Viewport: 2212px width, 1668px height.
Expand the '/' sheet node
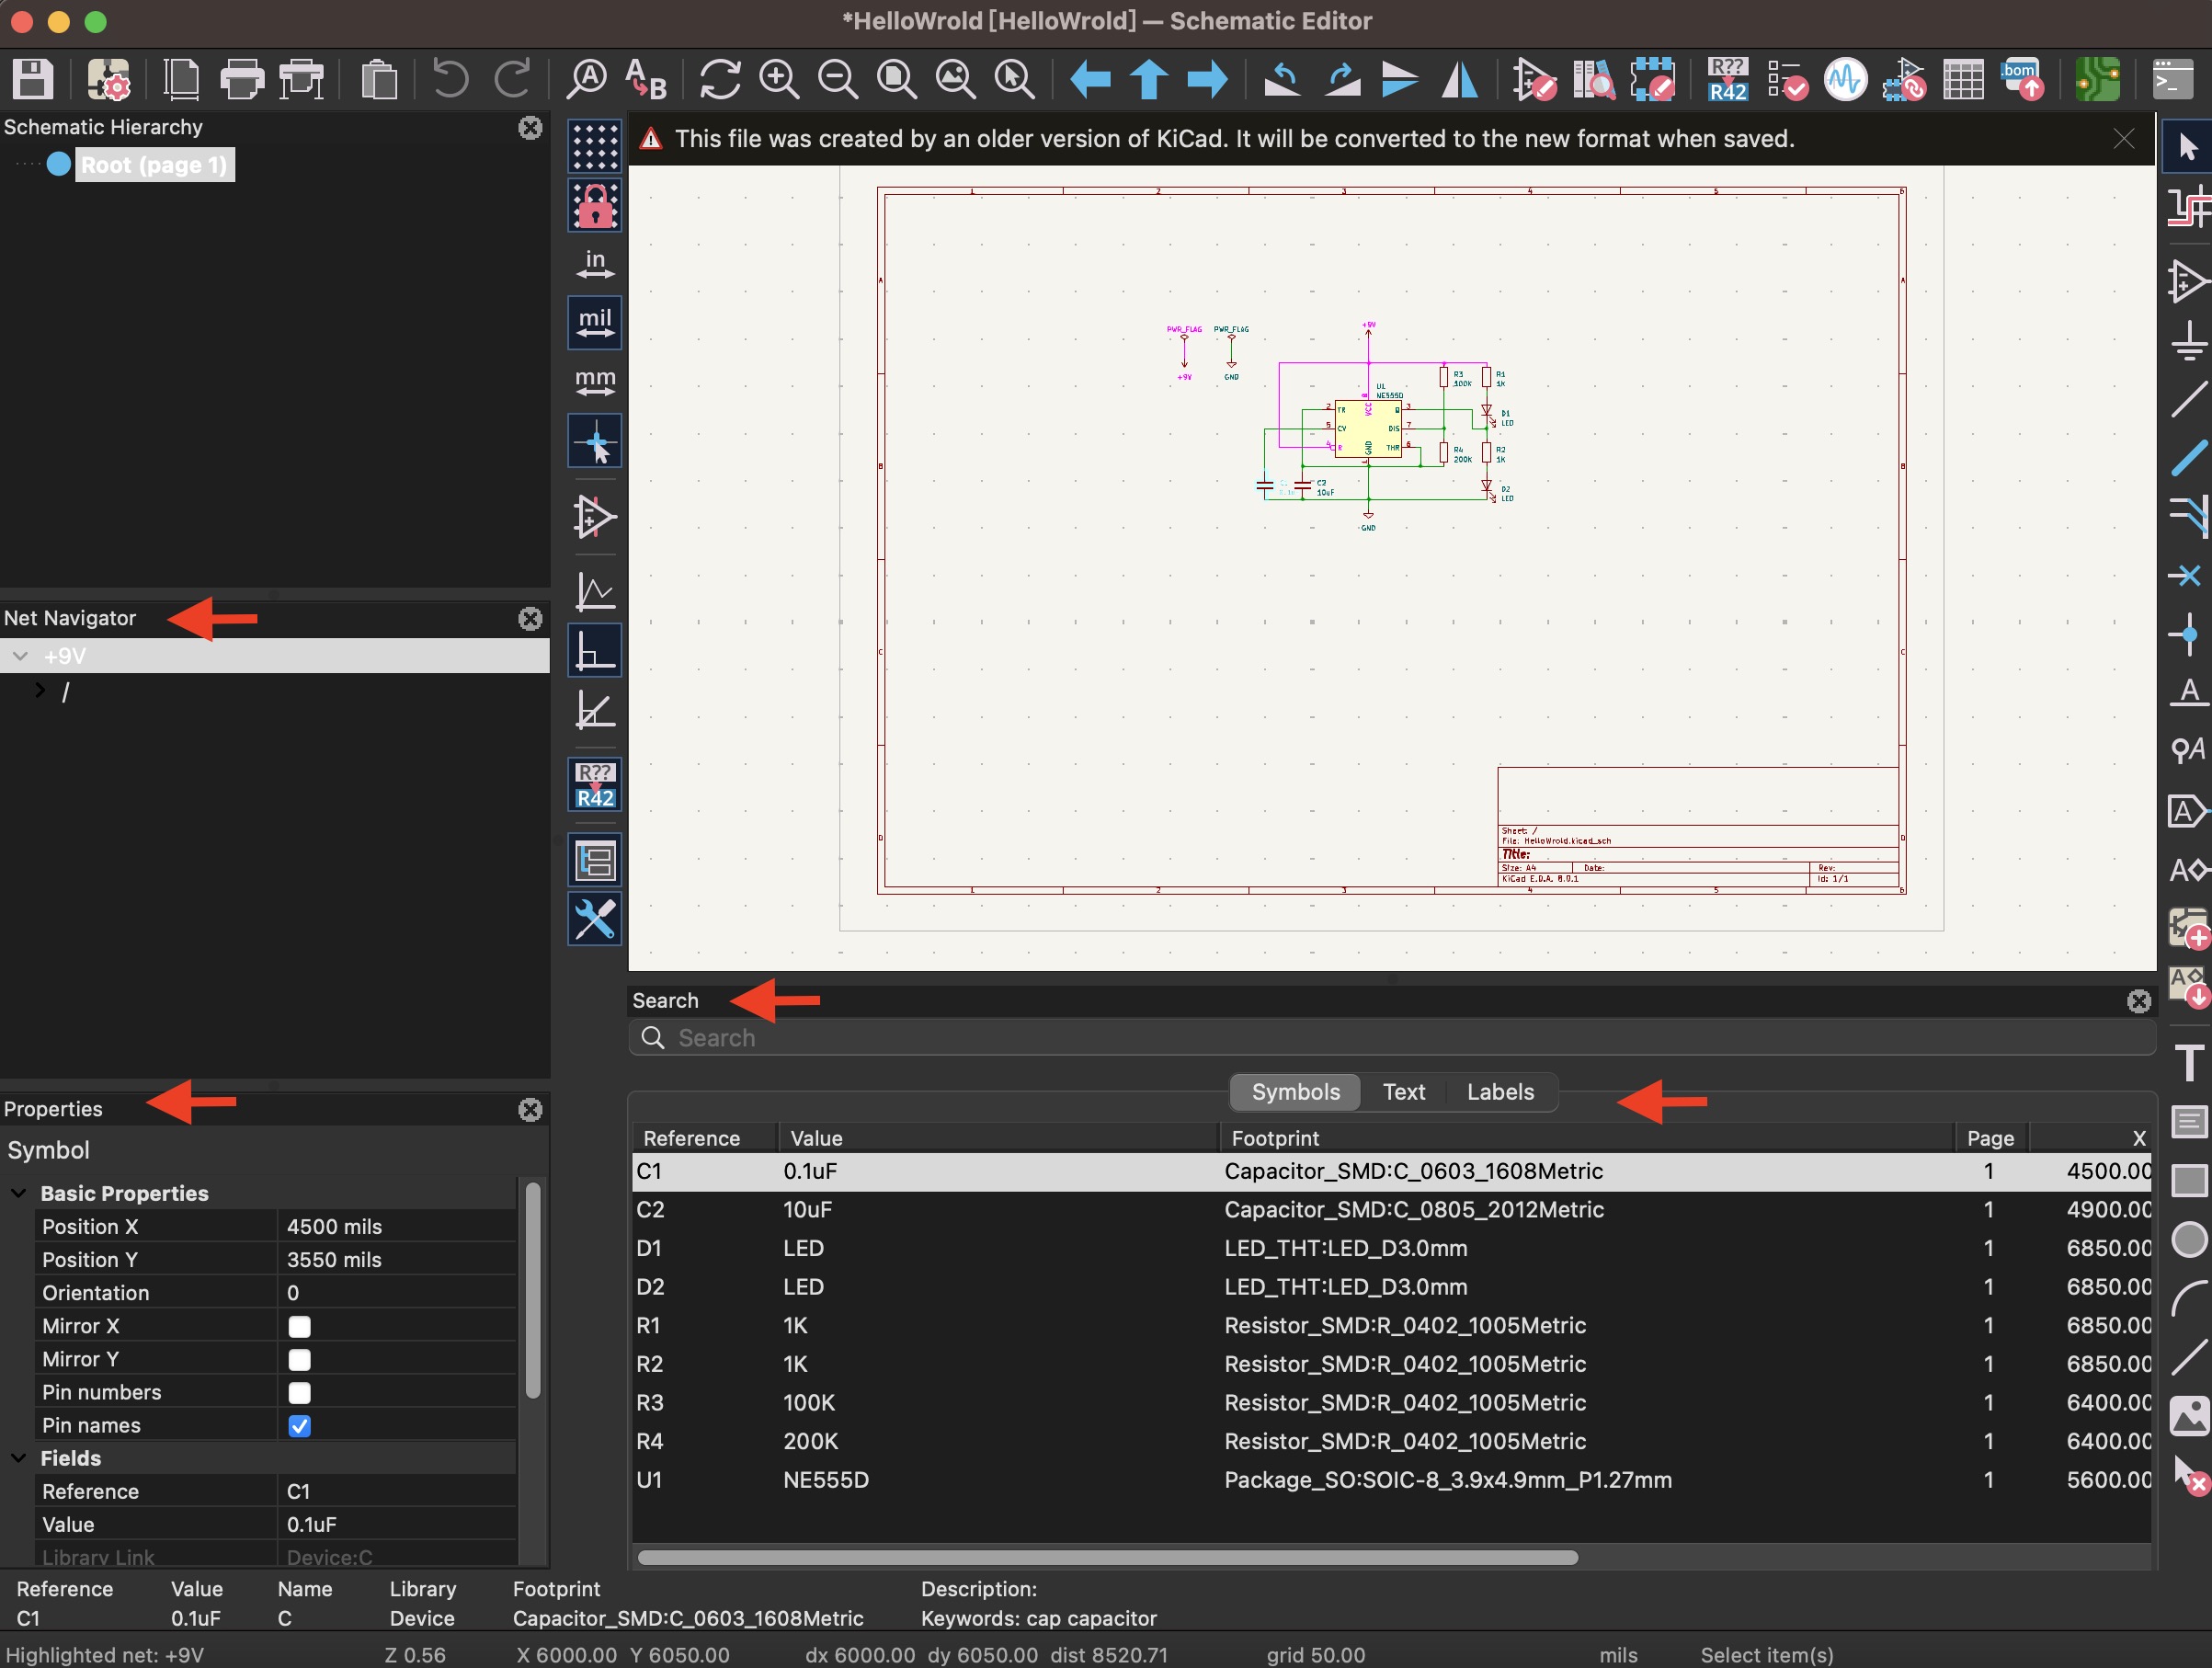40,690
